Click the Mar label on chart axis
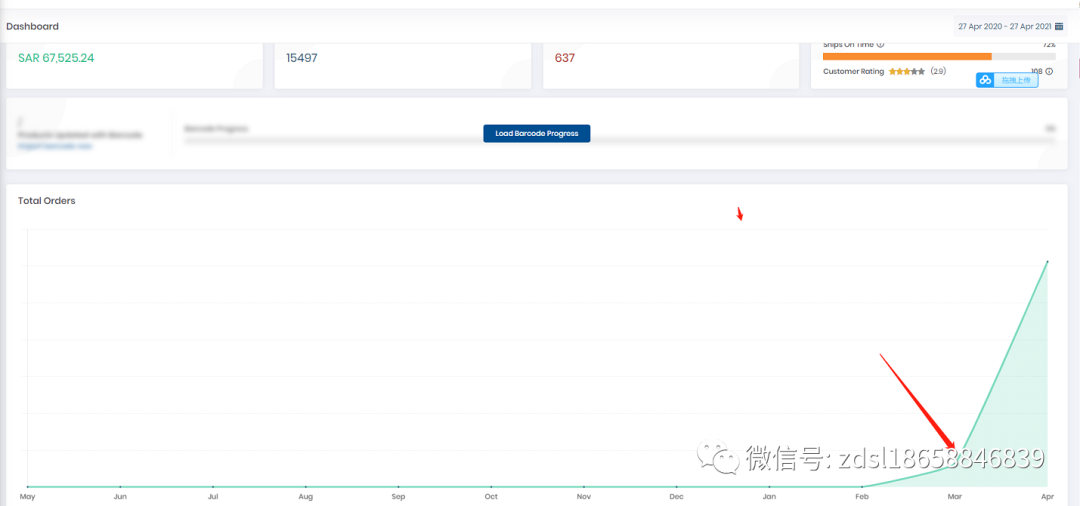The height and width of the screenshot is (506, 1080). 955,496
